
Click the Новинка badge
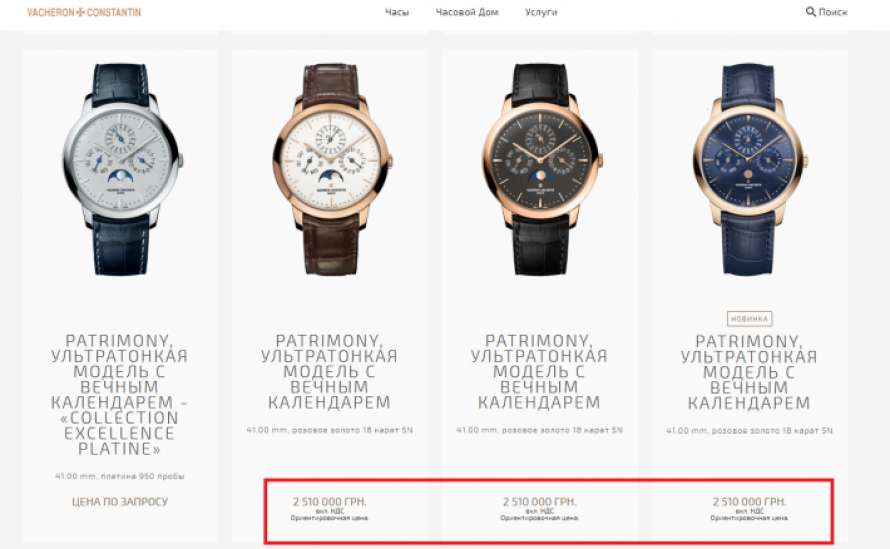[749, 318]
